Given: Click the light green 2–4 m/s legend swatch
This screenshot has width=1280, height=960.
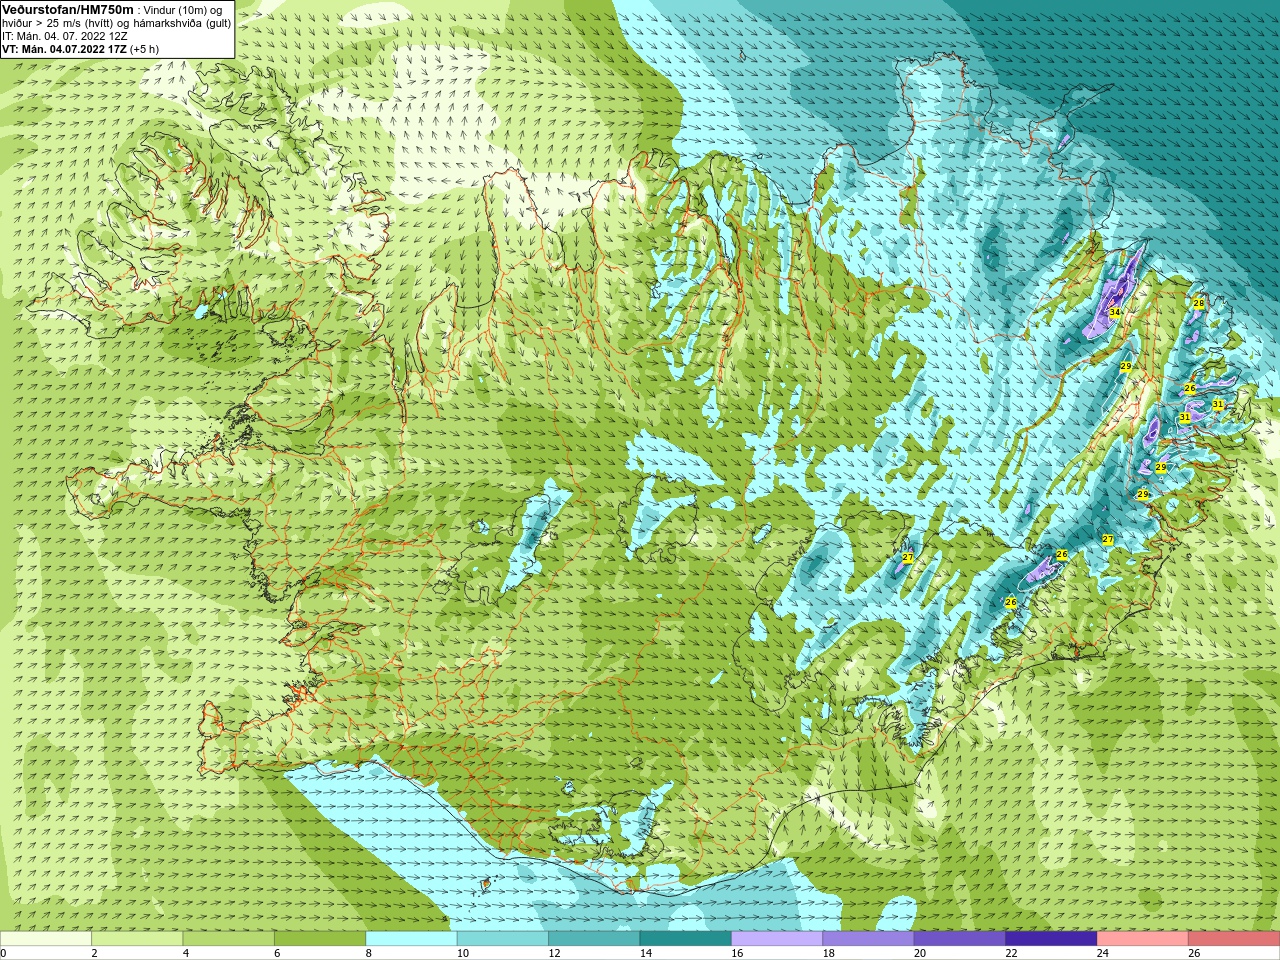Looking at the screenshot, I should (x=137, y=938).
